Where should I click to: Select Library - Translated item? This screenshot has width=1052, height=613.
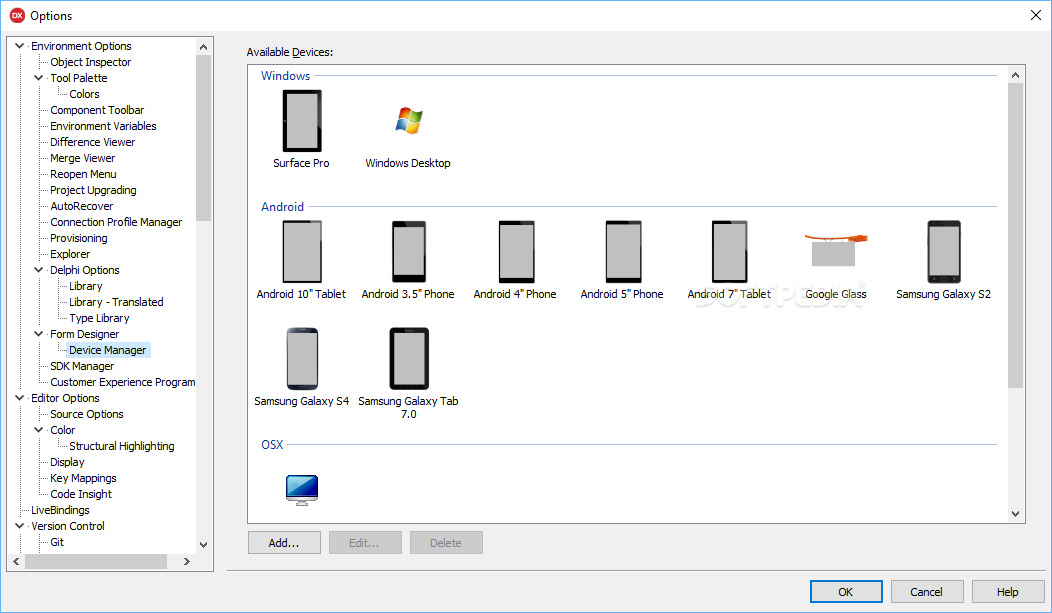[116, 302]
